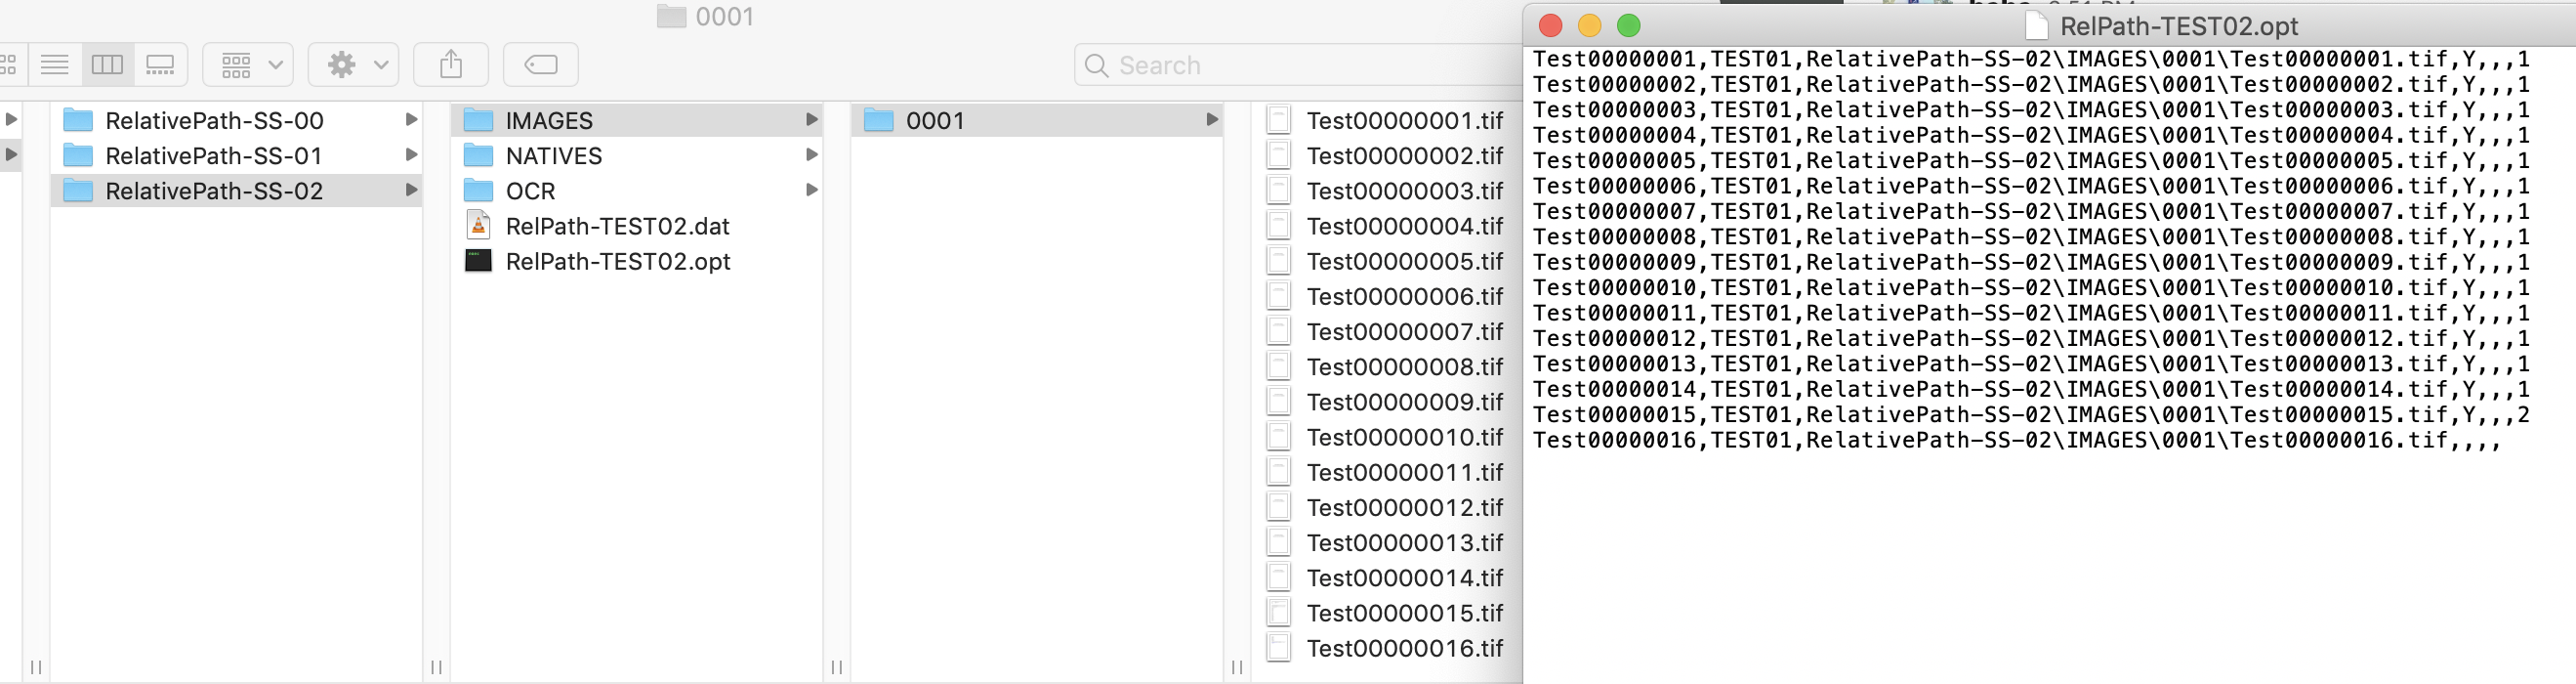Image resolution: width=2576 pixels, height=684 pixels.
Task: Select the RelativePath-SS-02 folder
Action: pyautogui.click(x=236, y=190)
